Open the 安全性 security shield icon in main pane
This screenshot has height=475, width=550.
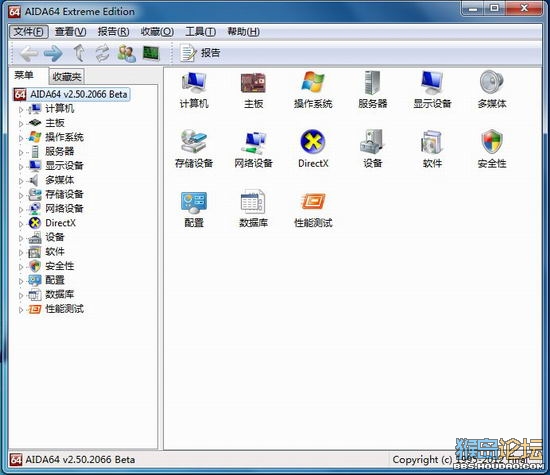click(x=492, y=149)
